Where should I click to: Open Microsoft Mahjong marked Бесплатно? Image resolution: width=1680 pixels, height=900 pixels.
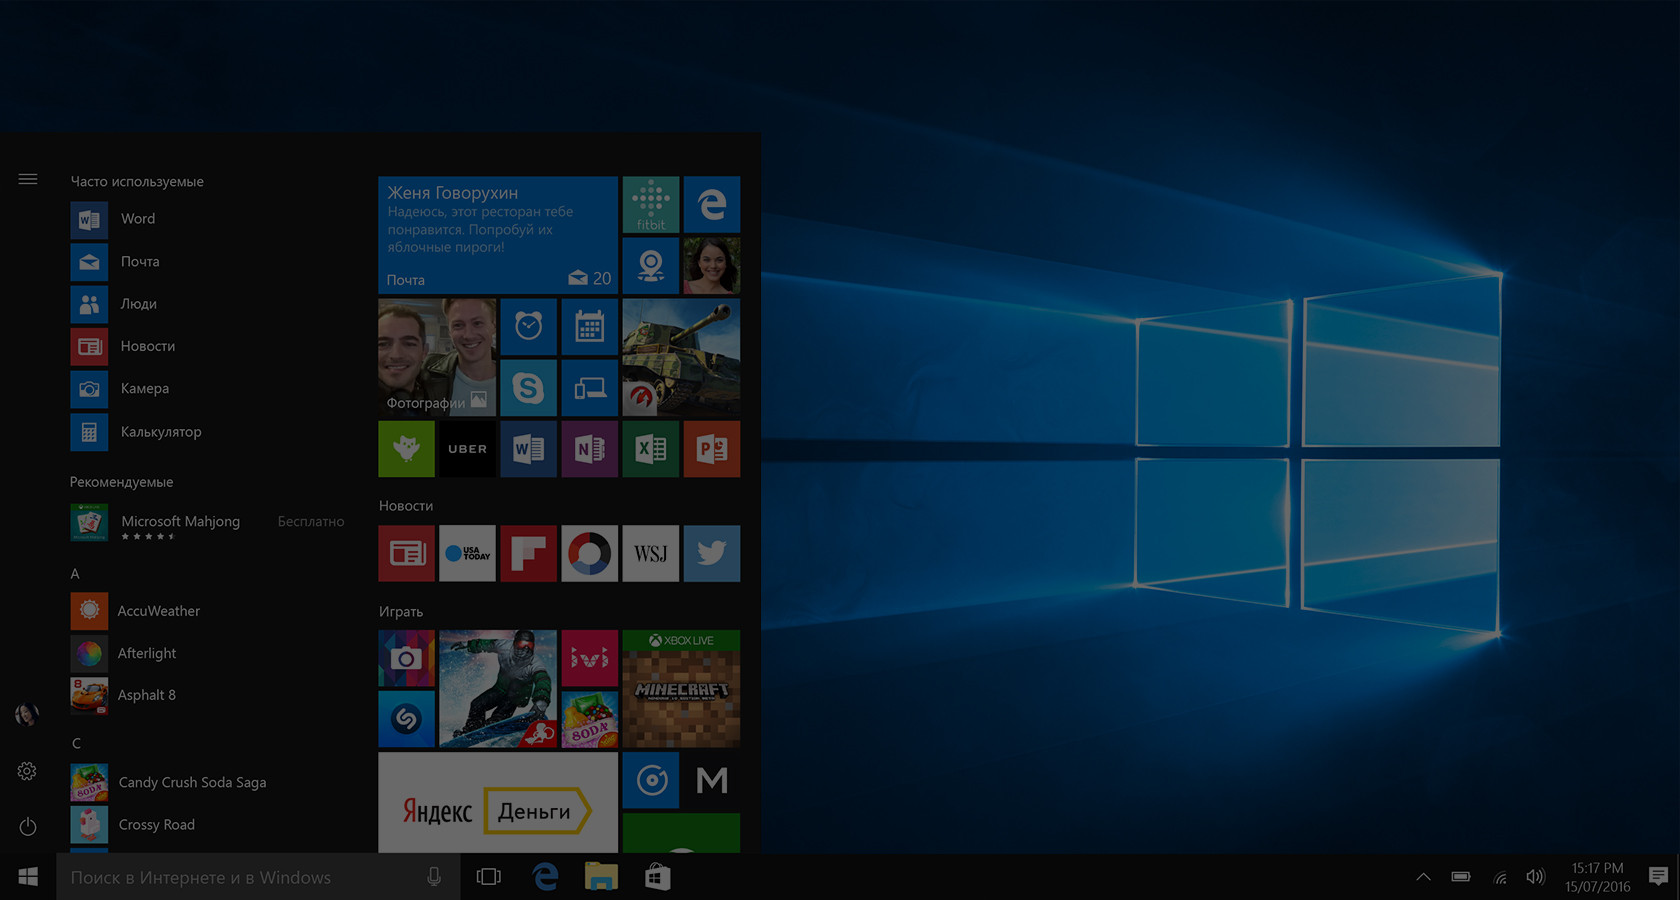pyautogui.click(x=180, y=521)
